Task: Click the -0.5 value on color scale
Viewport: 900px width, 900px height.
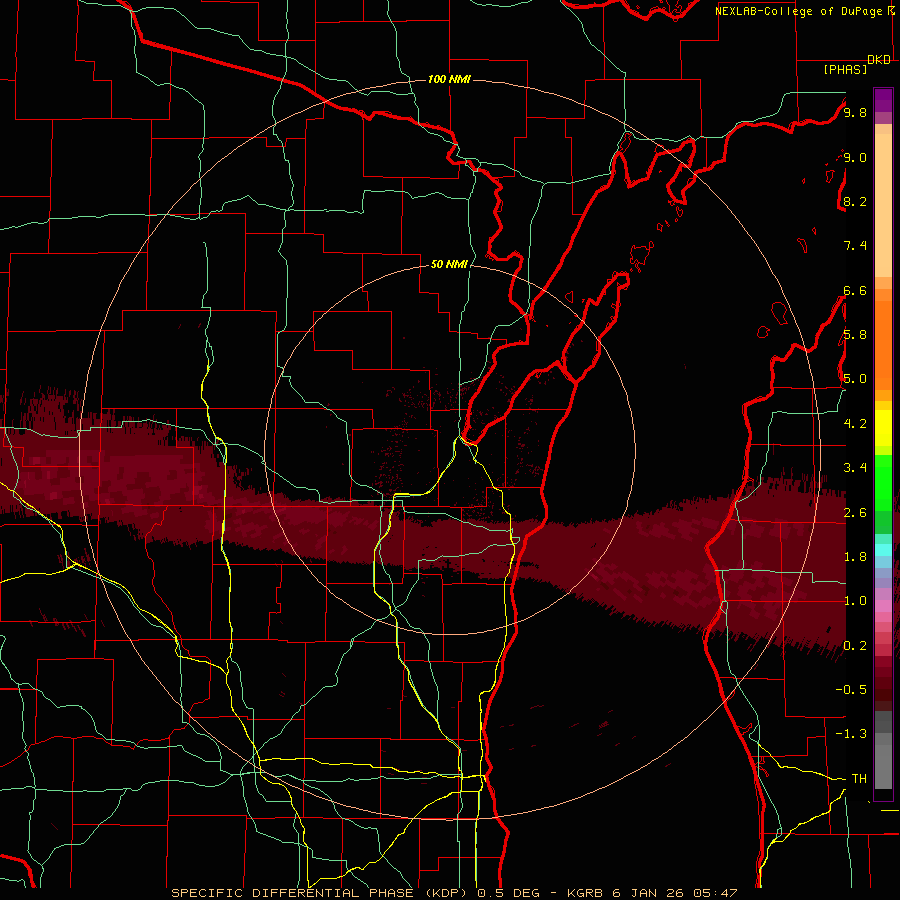Action: pyautogui.click(x=851, y=690)
